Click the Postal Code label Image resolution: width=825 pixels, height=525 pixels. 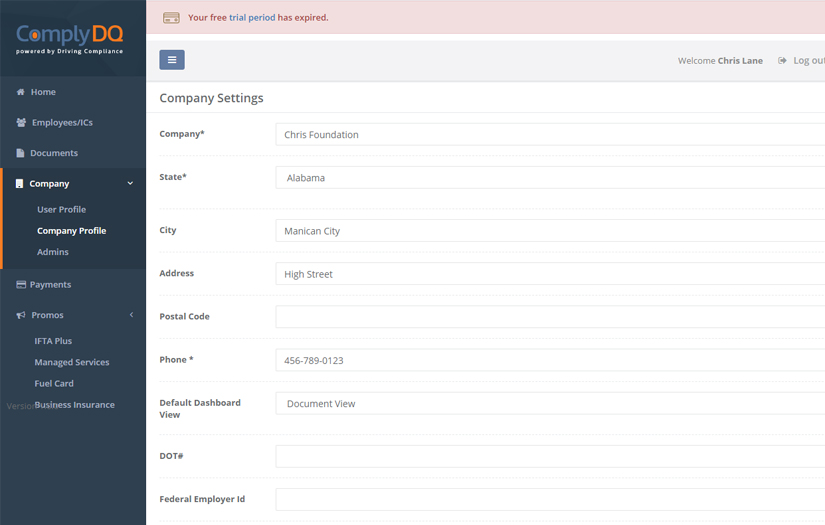pos(185,316)
